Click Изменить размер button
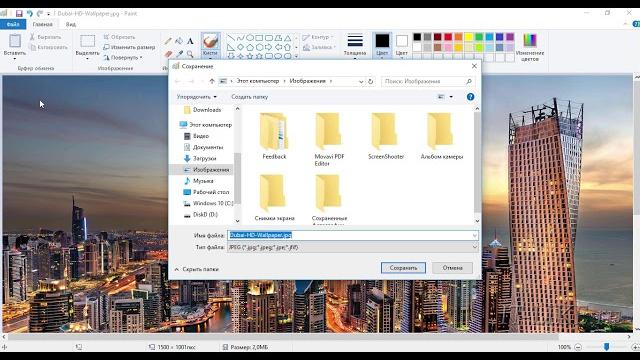This screenshot has width=640, height=360. pos(129,47)
